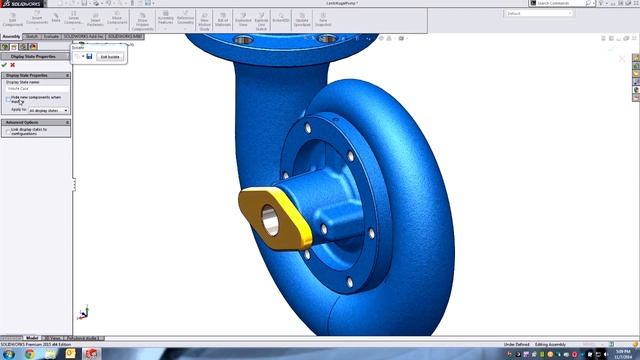Image resolution: width=640 pixels, height=360 pixels.
Task: Switch to the Assembly tab
Action: [11, 36]
